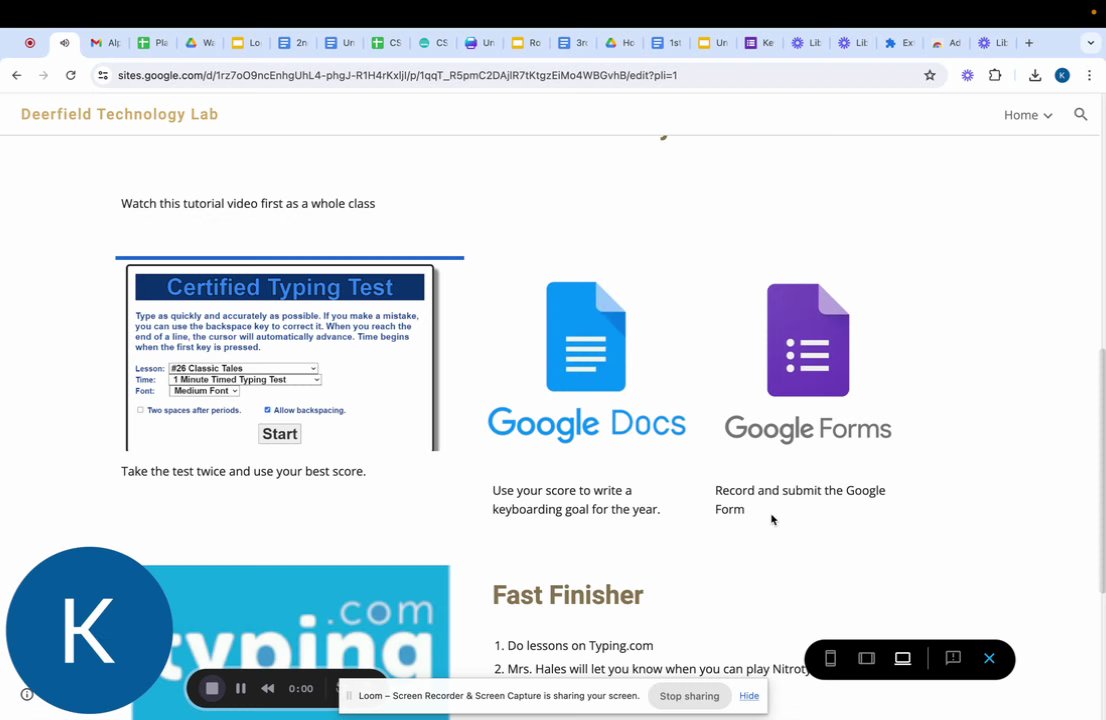Image resolution: width=1106 pixels, height=720 pixels.
Task: Click the Loom K camera bubble
Action: 89,630
